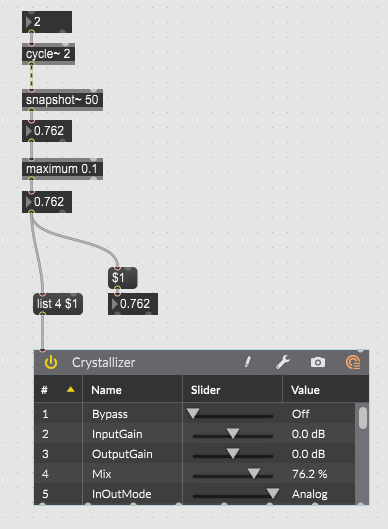This screenshot has width=388, height=529.
Task: Select the maximum 0.1 object
Action: click(62, 169)
